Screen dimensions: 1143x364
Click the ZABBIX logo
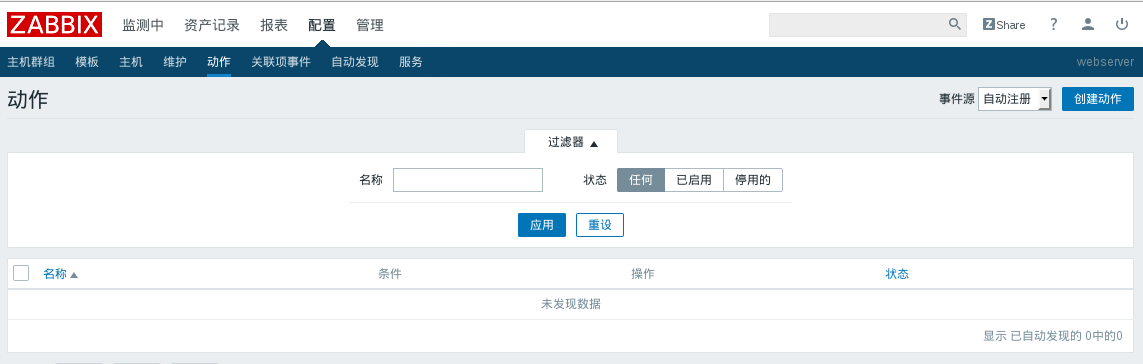(55, 25)
